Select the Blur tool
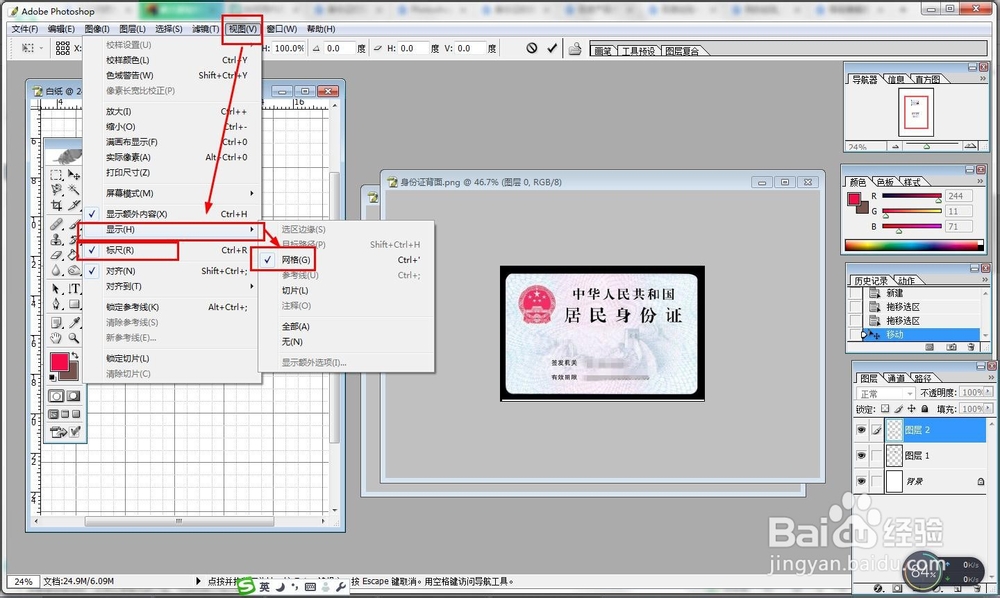Image resolution: width=1000 pixels, height=598 pixels. tap(56, 270)
